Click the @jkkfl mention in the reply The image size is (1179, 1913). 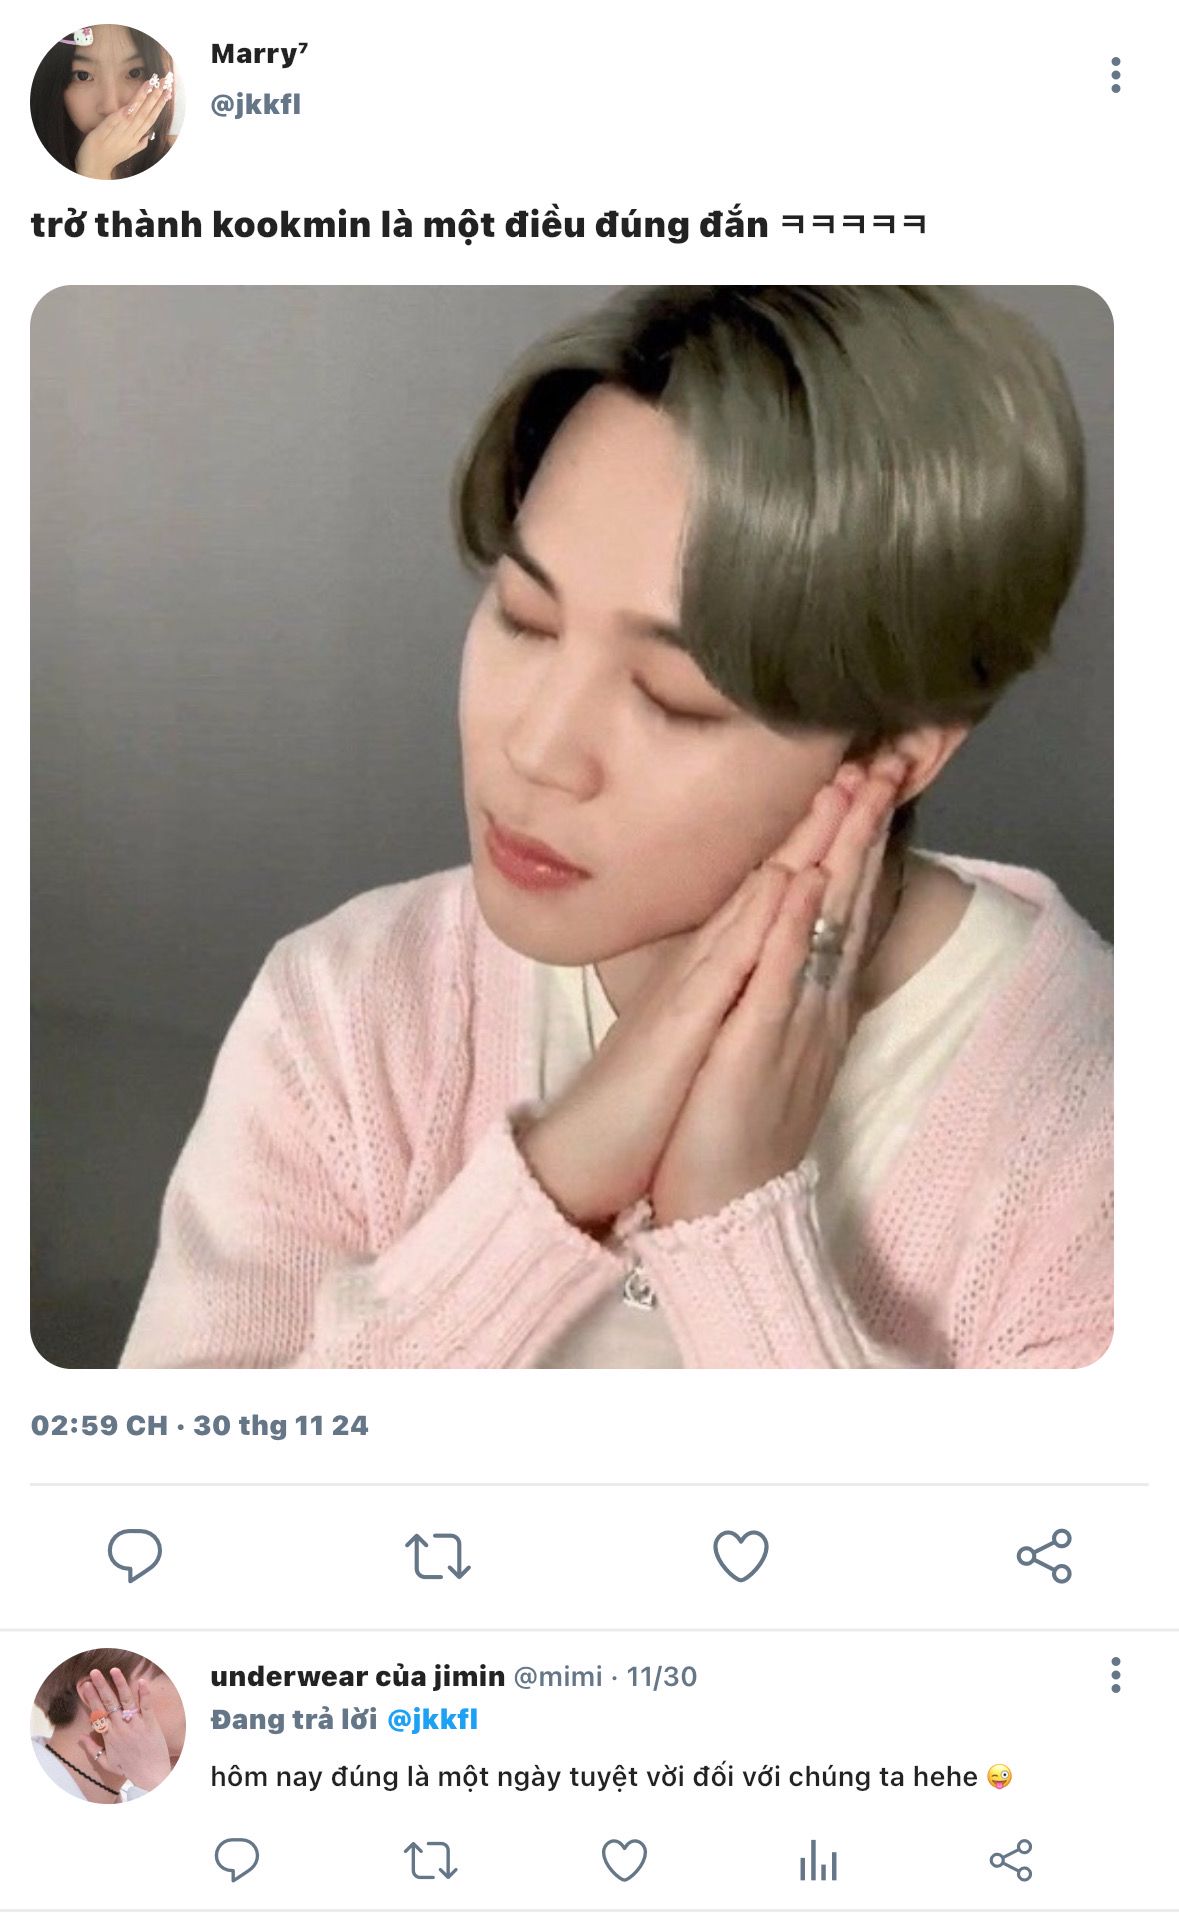point(432,1719)
